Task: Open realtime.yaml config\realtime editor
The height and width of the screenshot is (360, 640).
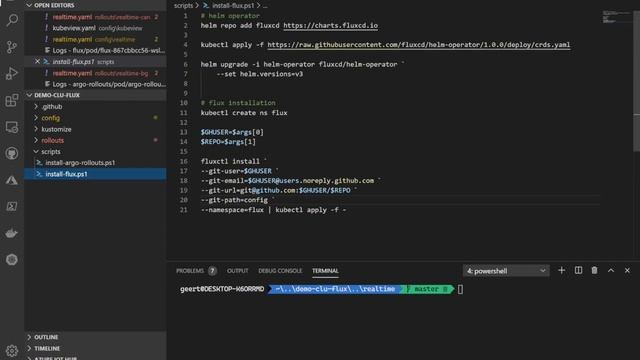Action: tap(95, 40)
